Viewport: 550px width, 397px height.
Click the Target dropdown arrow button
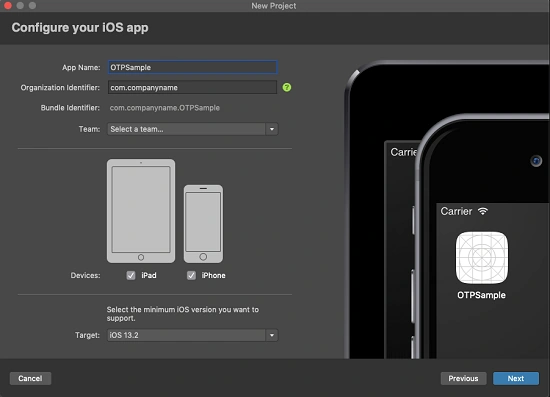click(272, 335)
